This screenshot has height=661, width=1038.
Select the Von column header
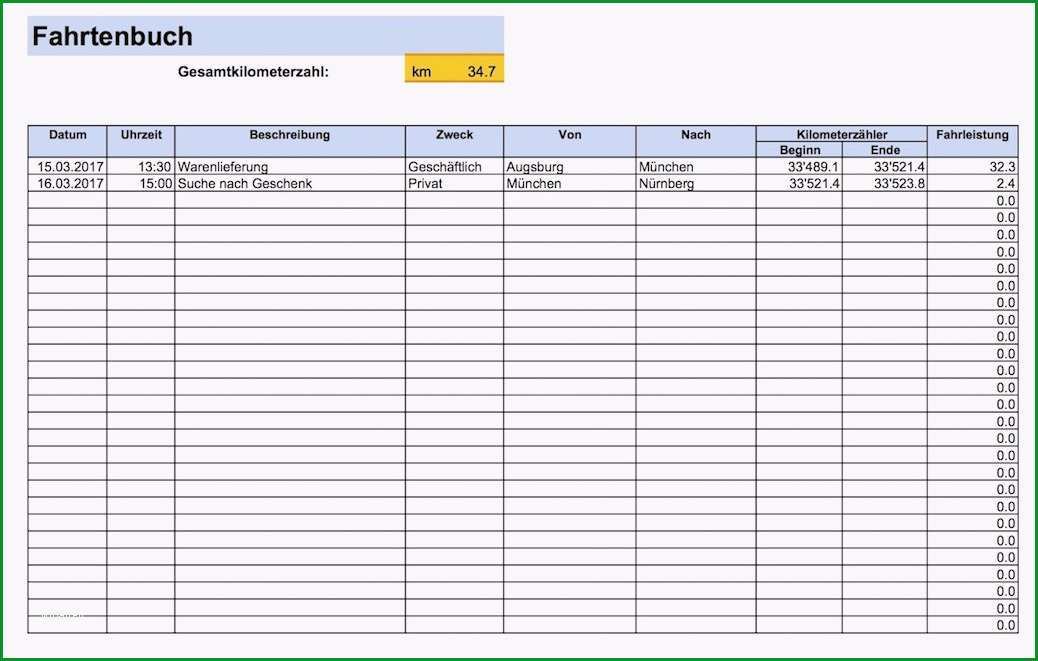pyautogui.click(x=569, y=141)
